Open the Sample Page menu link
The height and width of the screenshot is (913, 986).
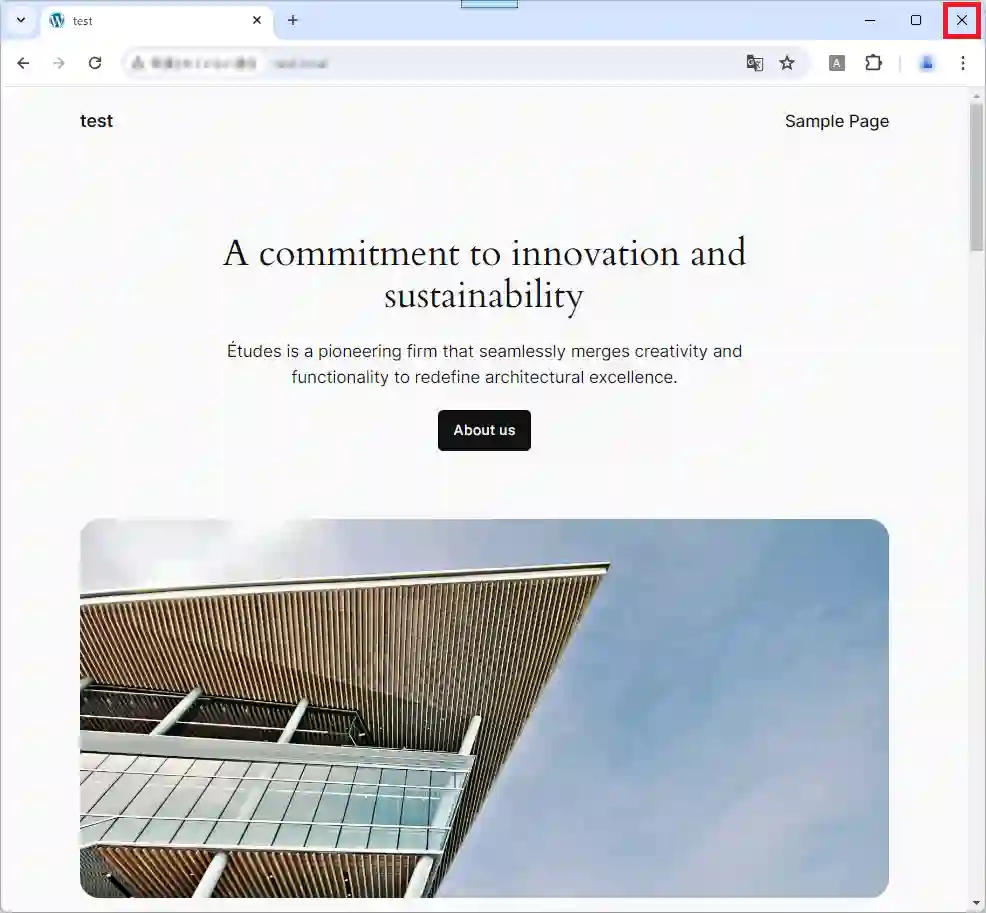point(836,121)
